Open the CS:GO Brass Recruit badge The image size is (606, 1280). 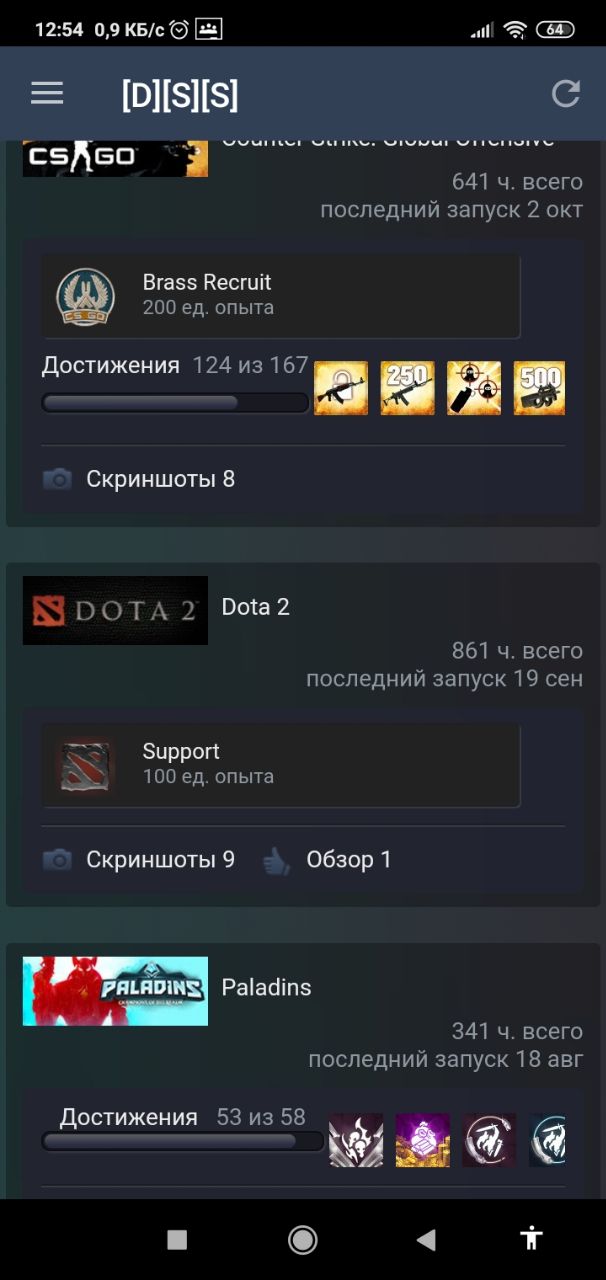coord(281,295)
